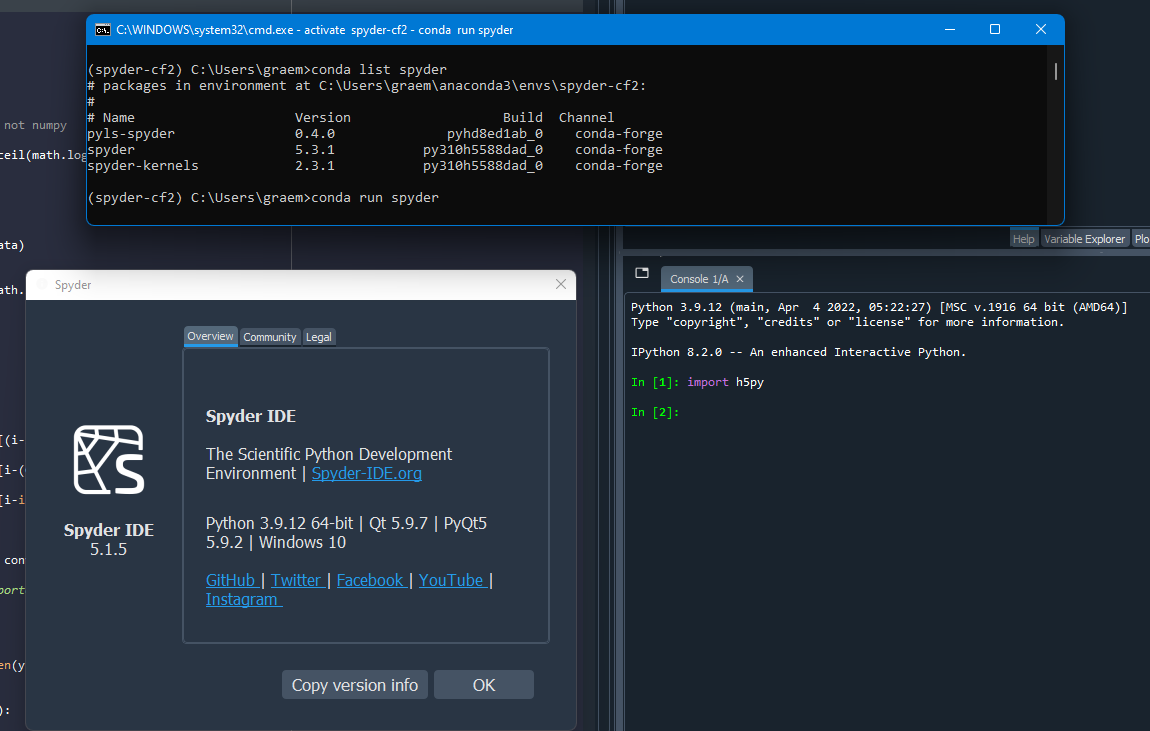This screenshot has width=1150, height=731.
Task: Close the Console 1/A tab
Action: [x=739, y=279]
